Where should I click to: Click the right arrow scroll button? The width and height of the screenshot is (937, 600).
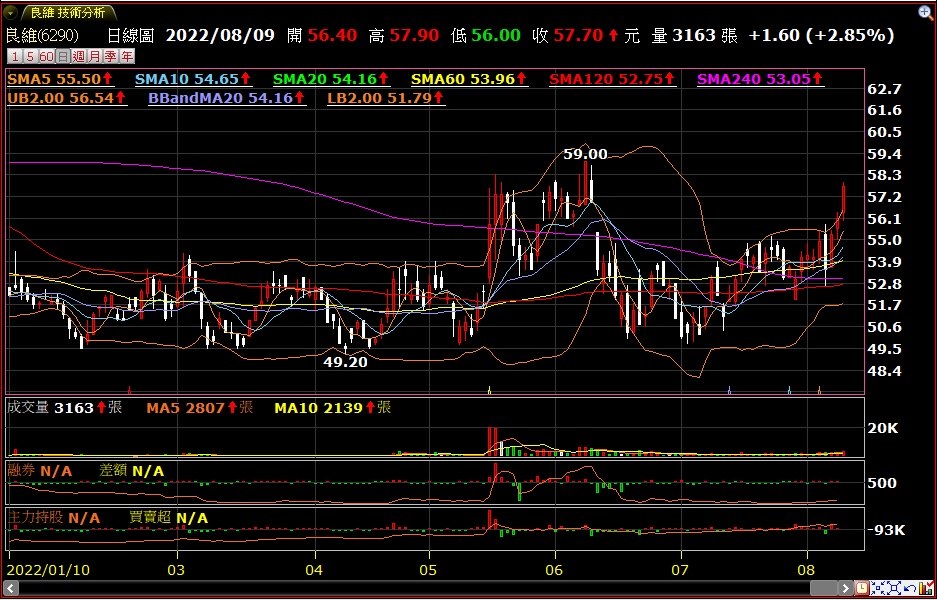(x=846, y=588)
